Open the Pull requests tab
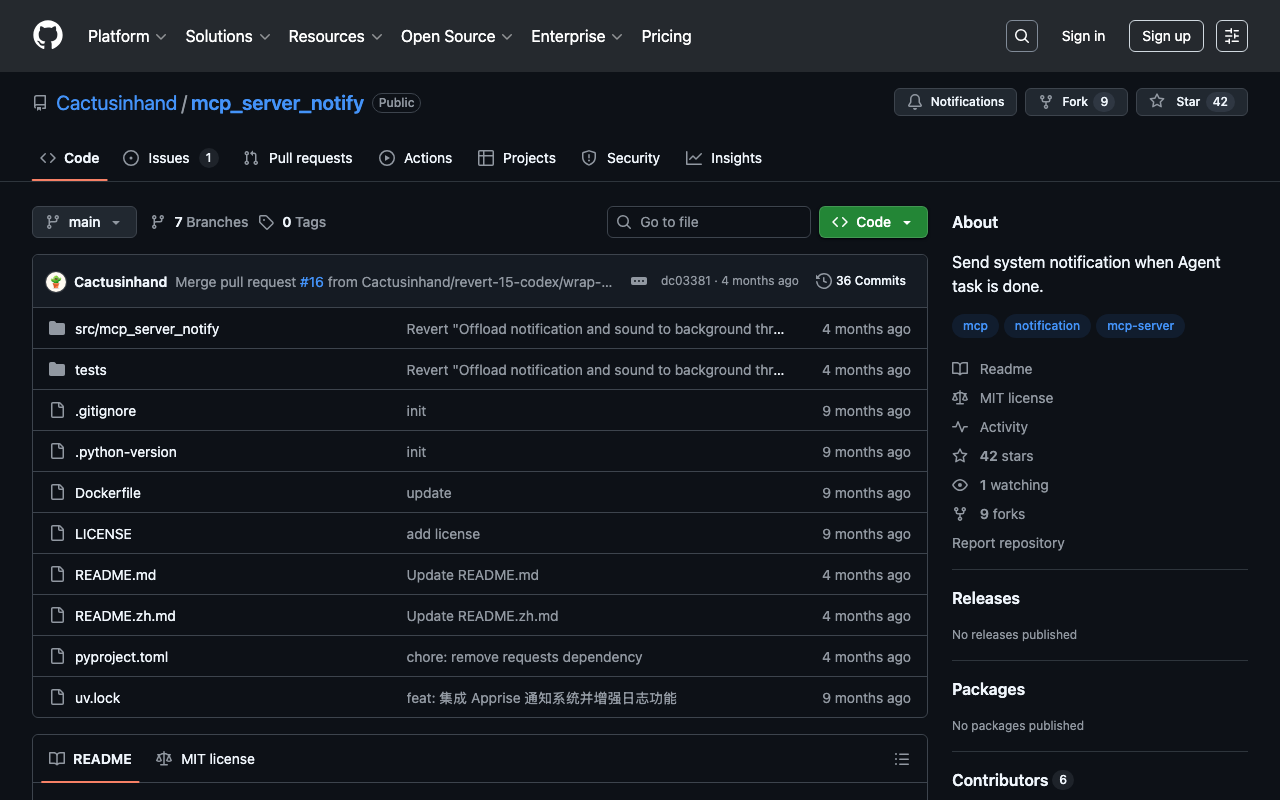 pyautogui.click(x=298, y=158)
